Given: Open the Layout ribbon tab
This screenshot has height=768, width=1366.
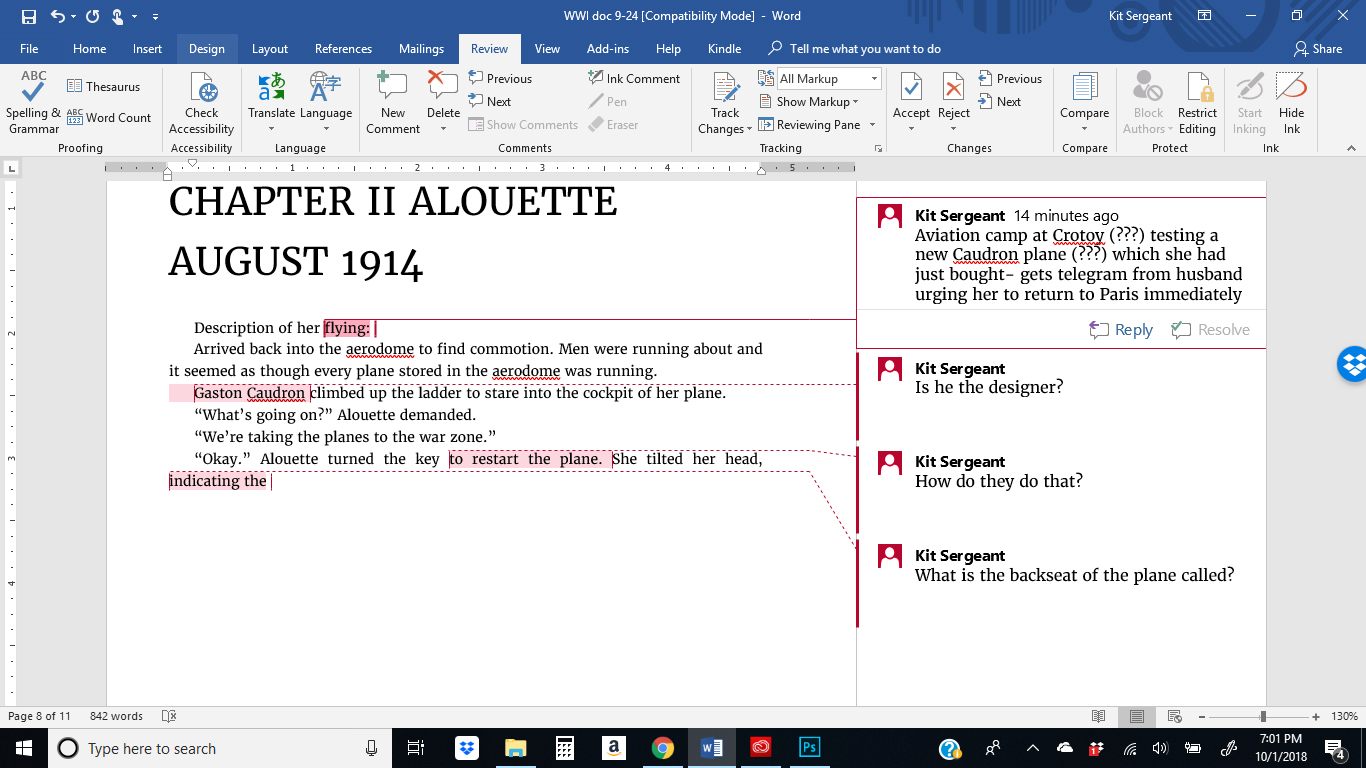Looking at the screenshot, I should tap(269, 49).
